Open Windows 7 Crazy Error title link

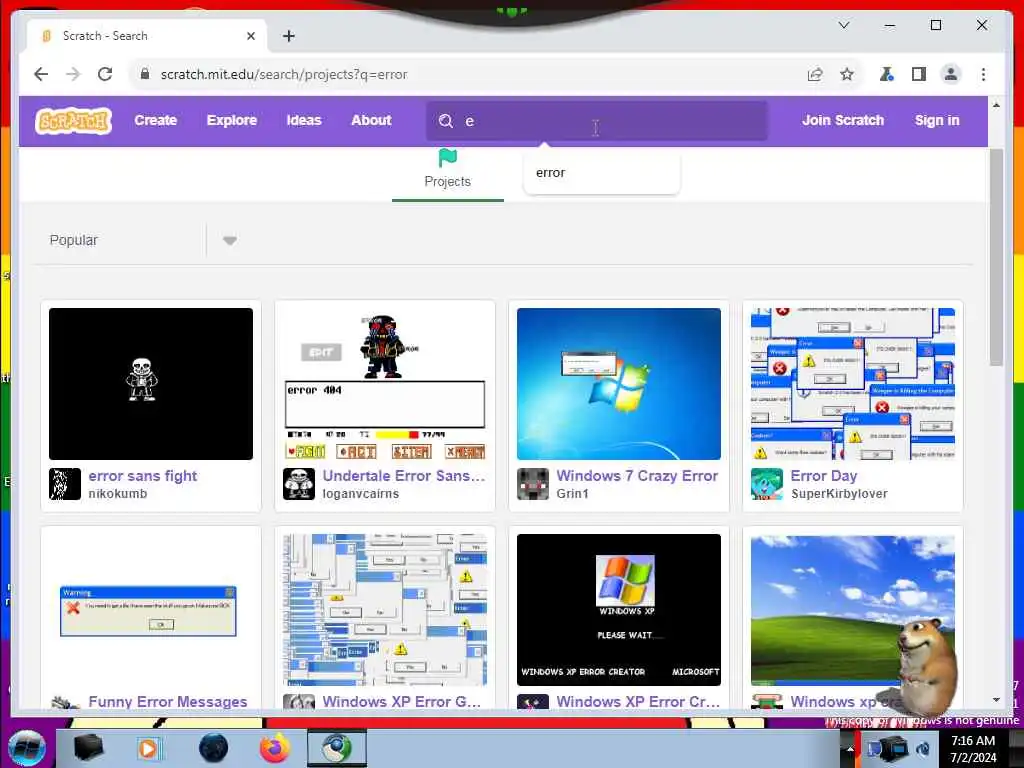[x=637, y=475]
